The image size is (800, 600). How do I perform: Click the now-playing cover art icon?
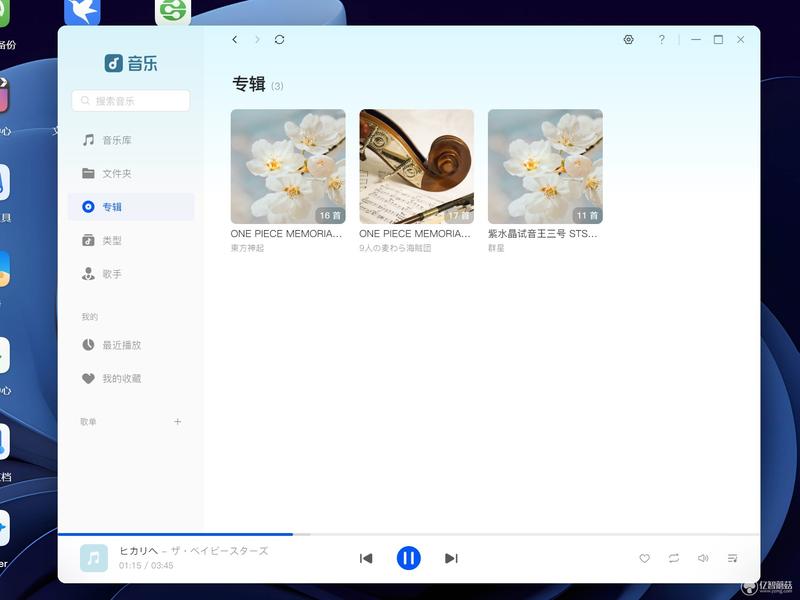94,558
